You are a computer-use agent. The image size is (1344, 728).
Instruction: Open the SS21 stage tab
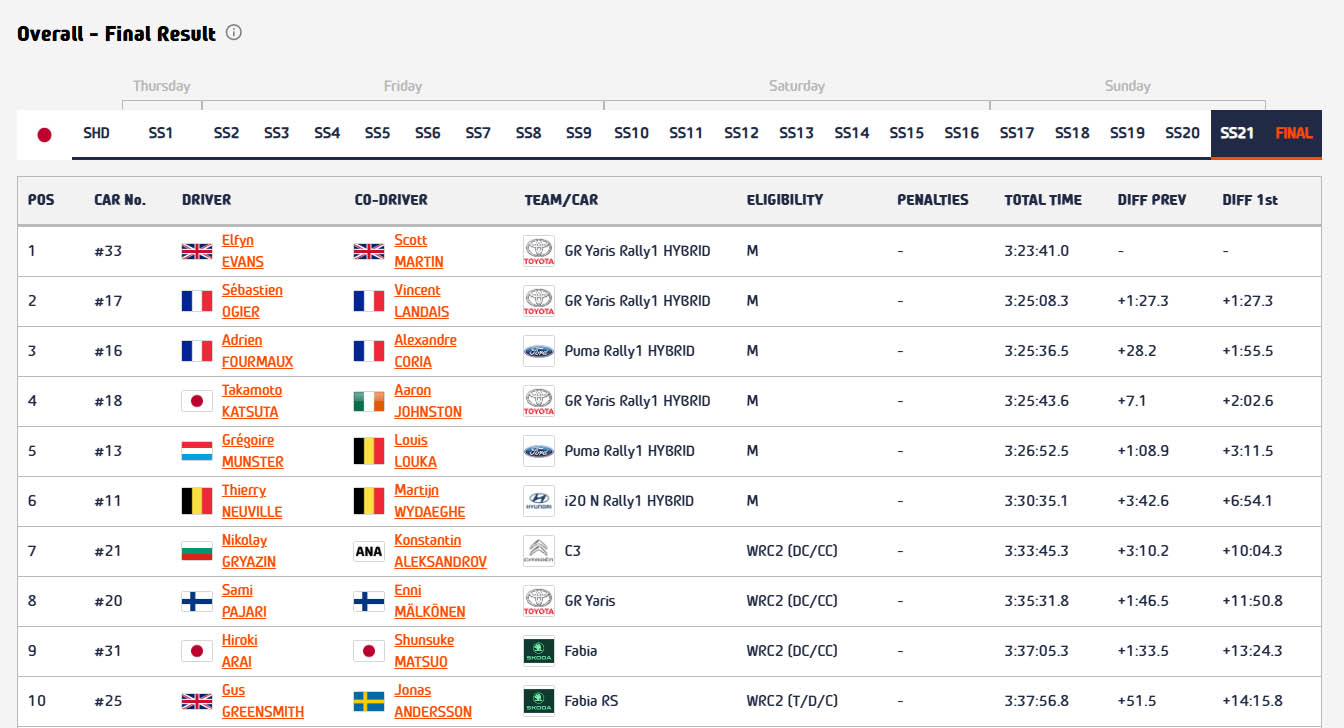[x=1237, y=133]
